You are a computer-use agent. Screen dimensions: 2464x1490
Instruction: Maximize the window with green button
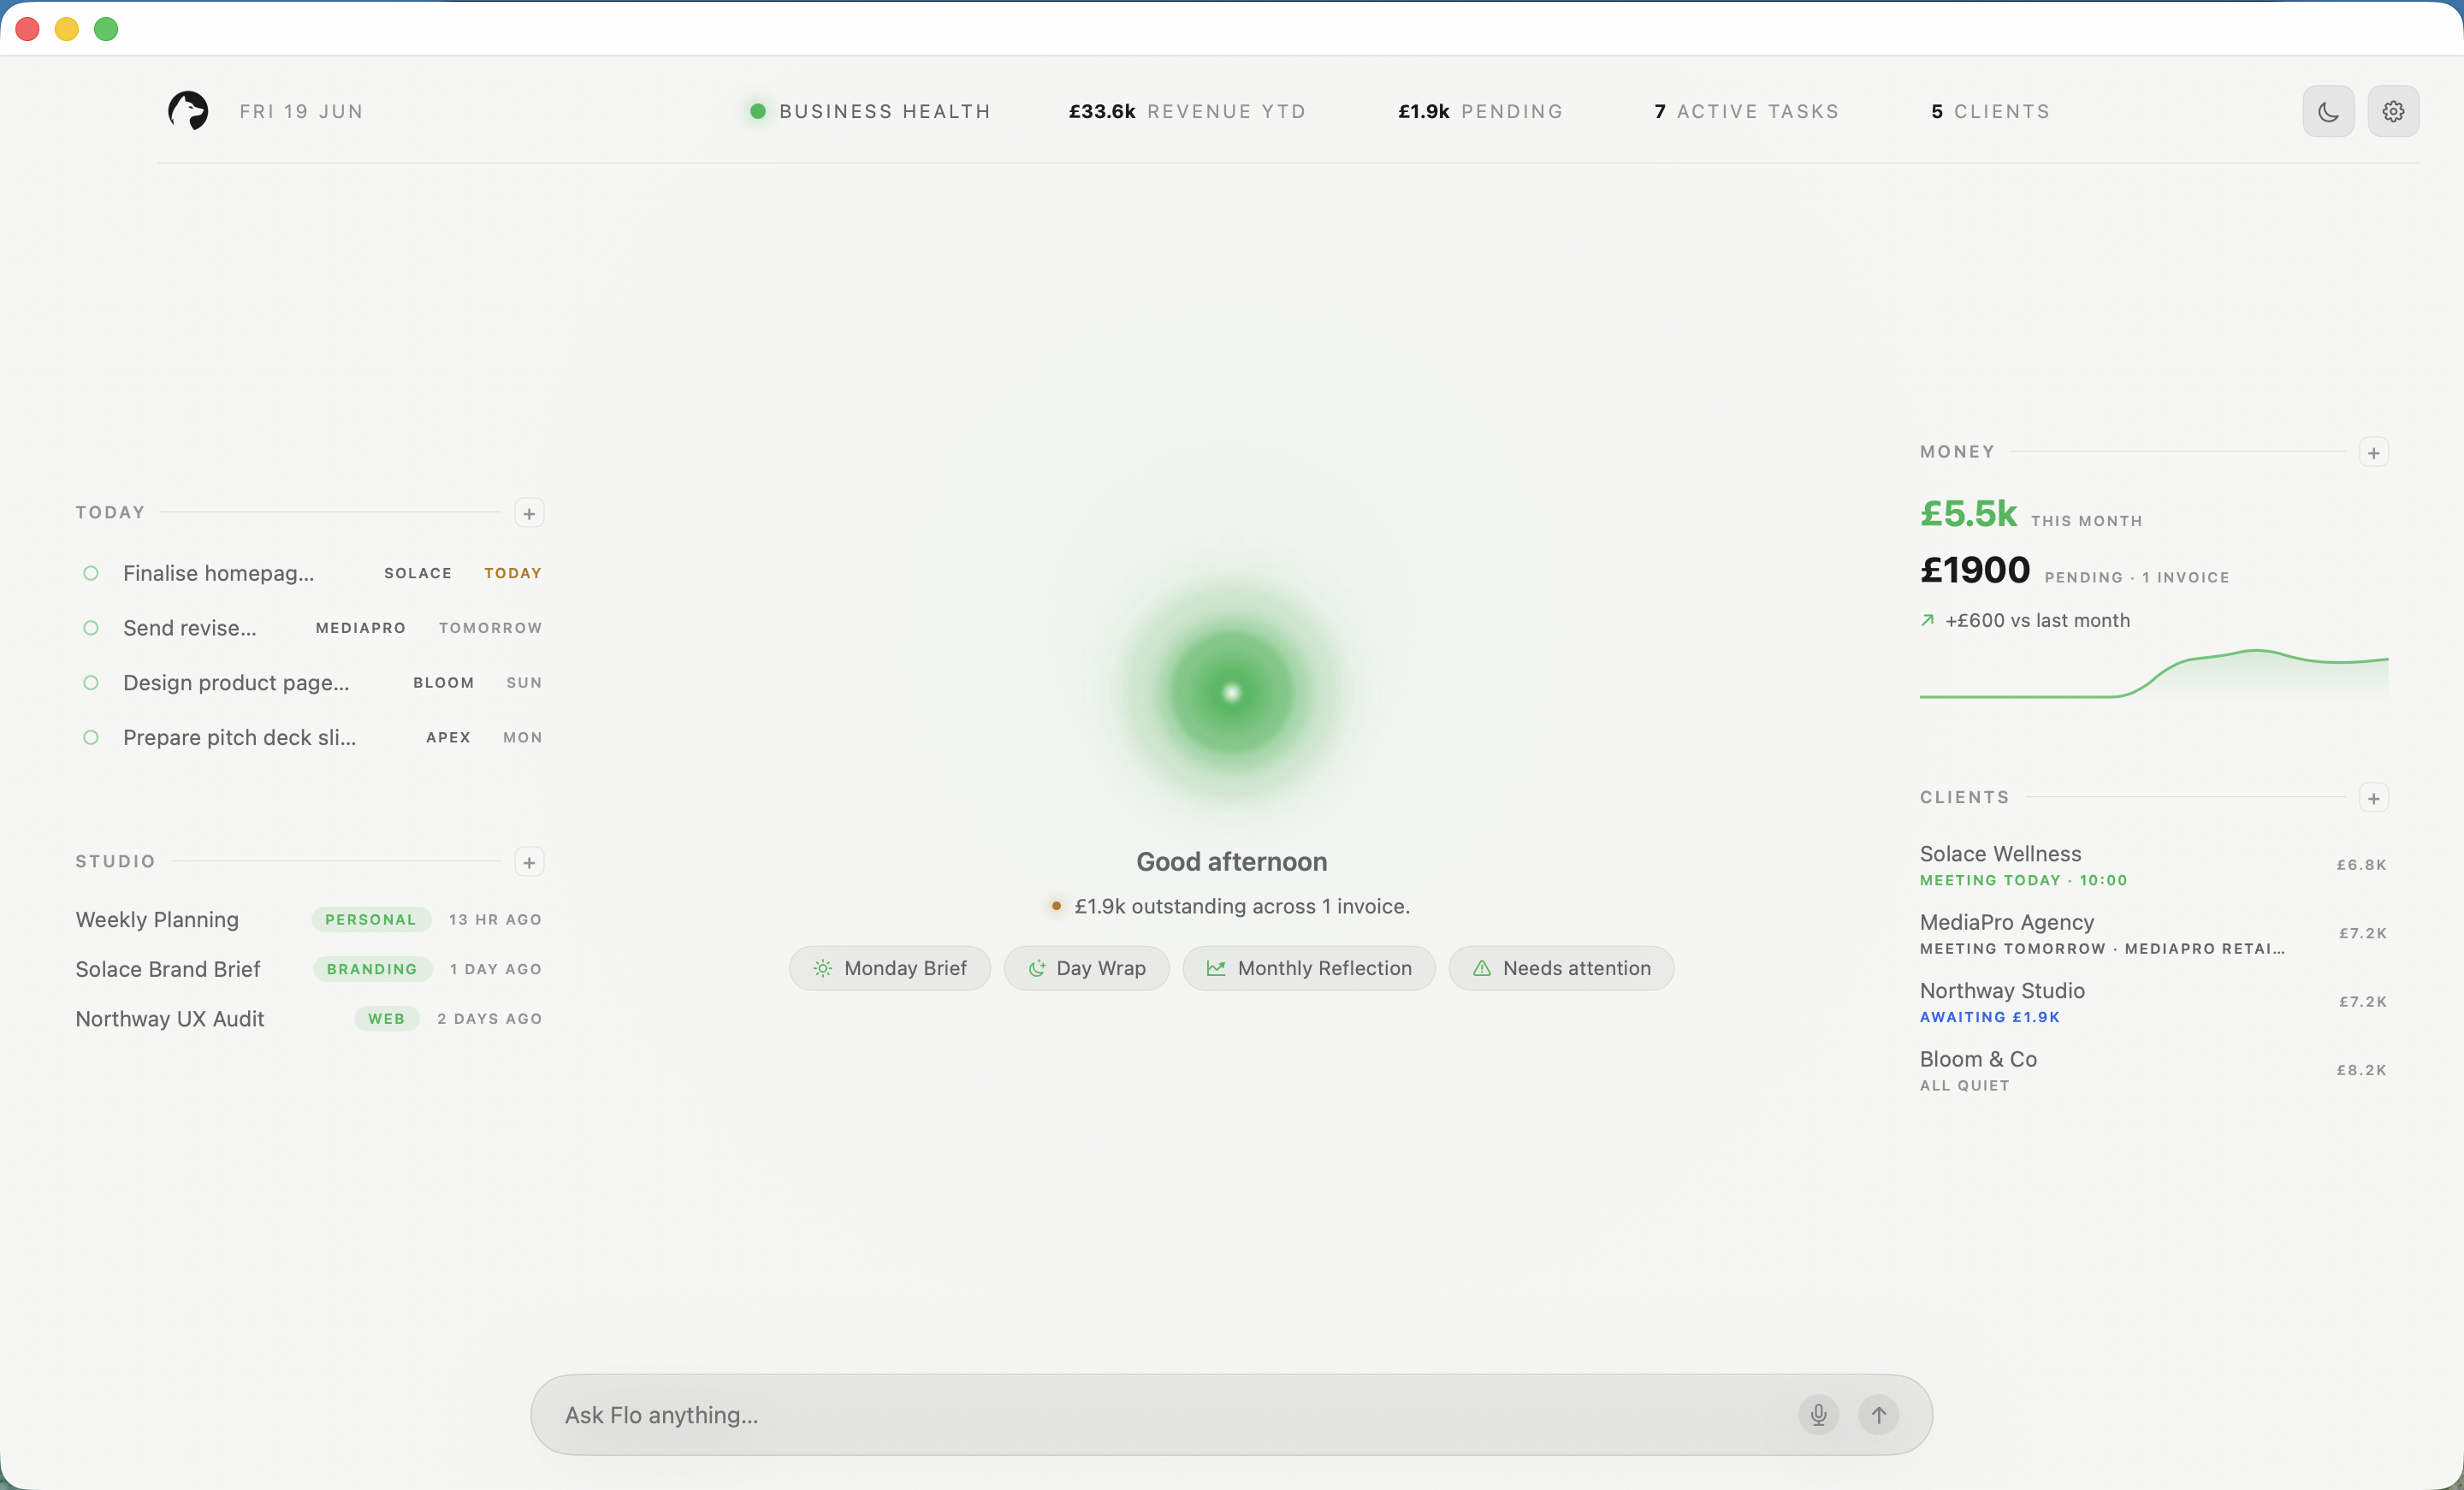coord(106,29)
